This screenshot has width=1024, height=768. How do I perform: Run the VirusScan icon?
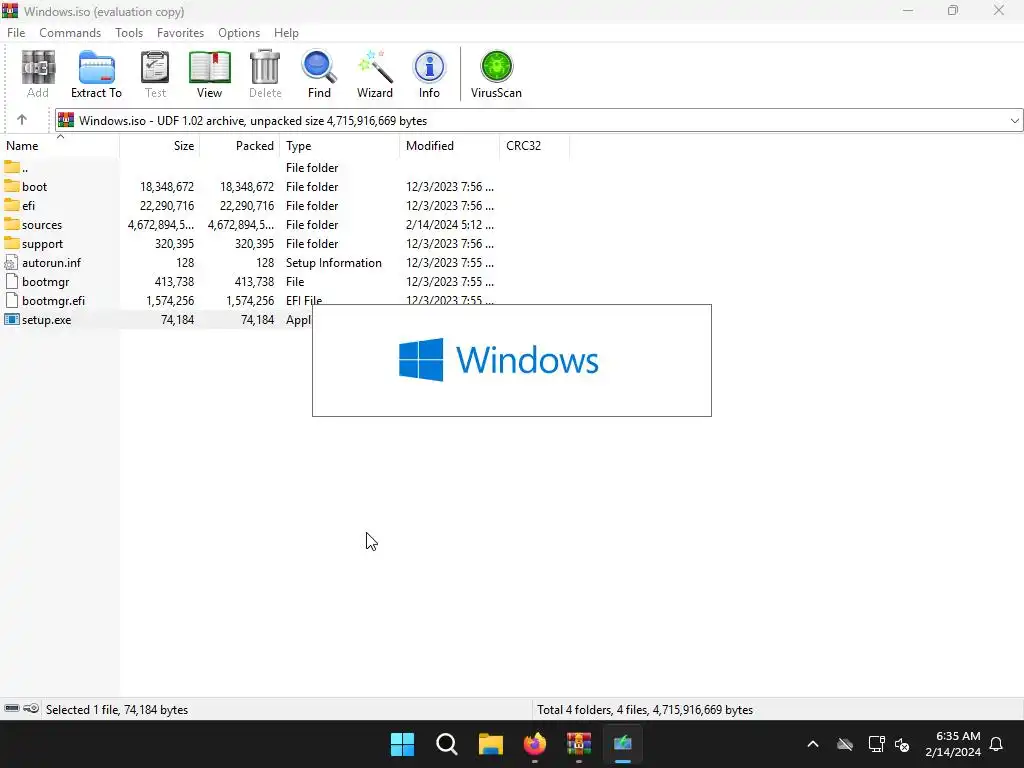point(496,67)
